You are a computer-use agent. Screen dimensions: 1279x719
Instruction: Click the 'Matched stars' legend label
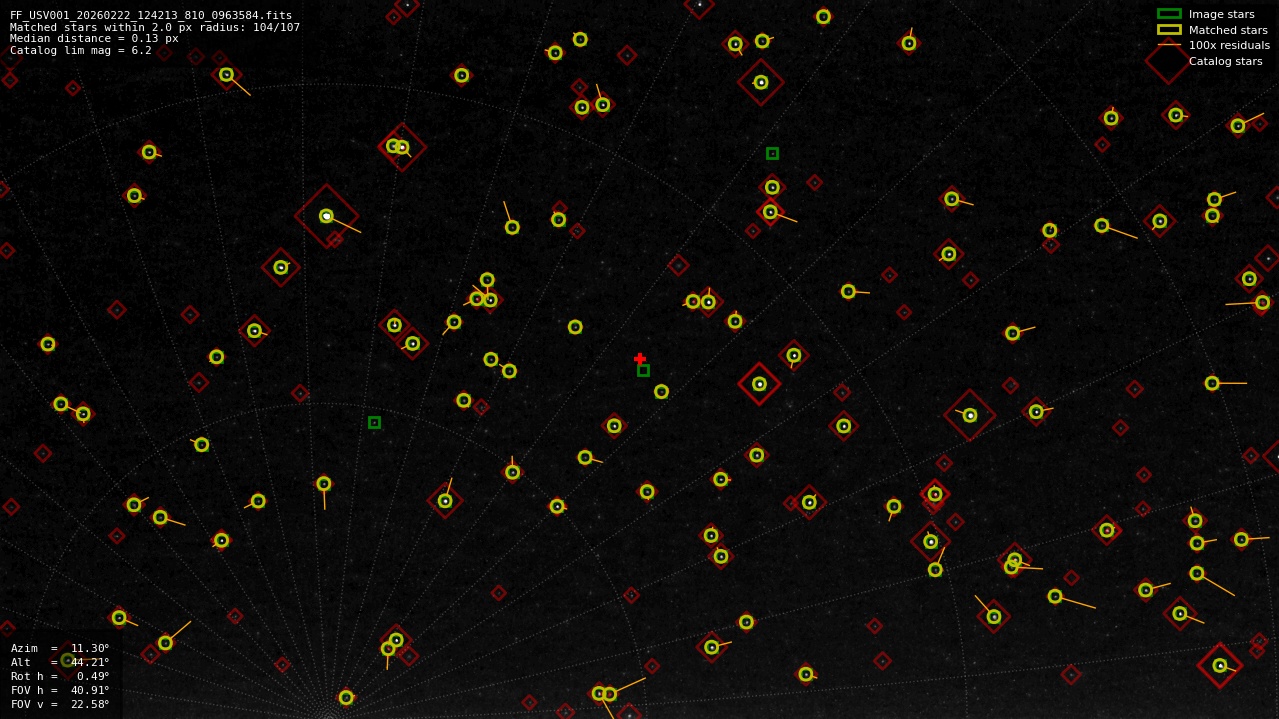[1228, 30]
